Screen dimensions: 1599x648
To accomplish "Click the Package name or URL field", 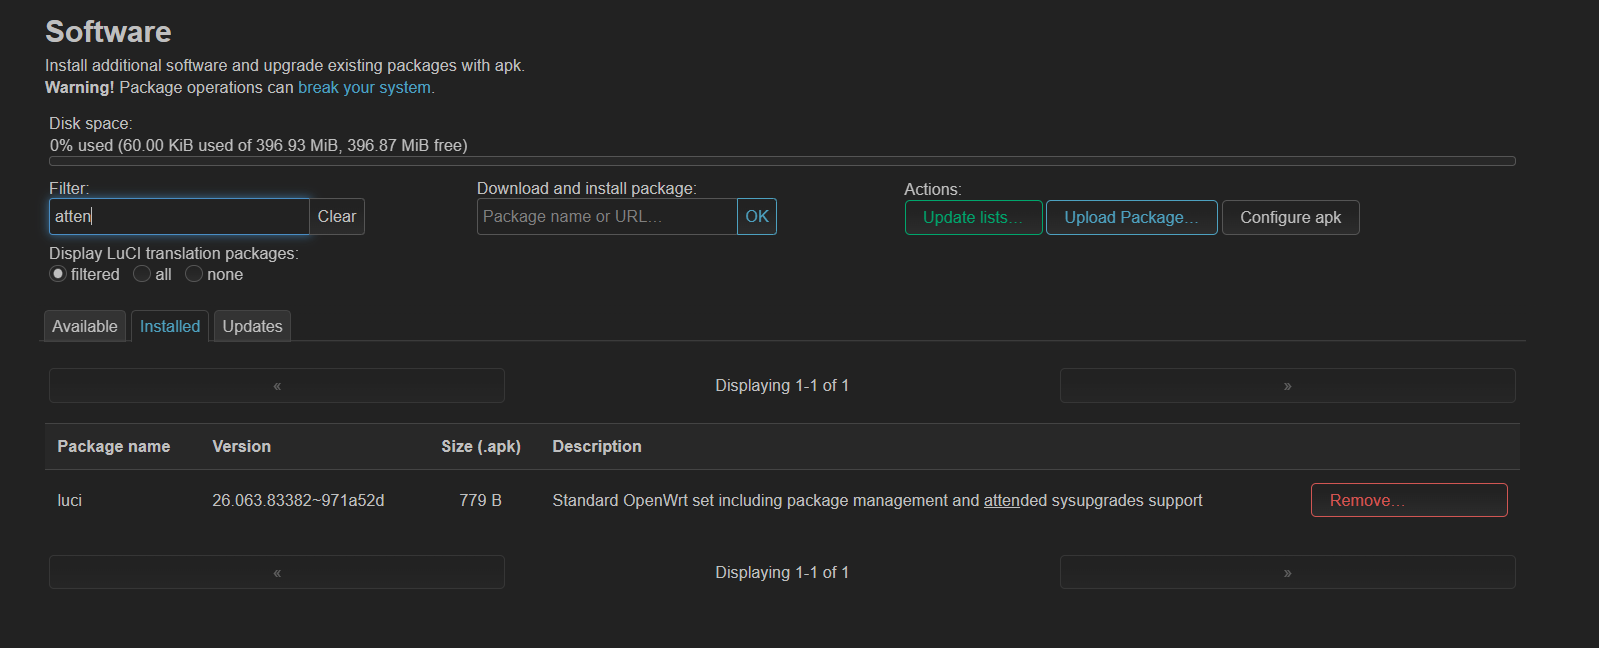I will [x=607, y=217].
